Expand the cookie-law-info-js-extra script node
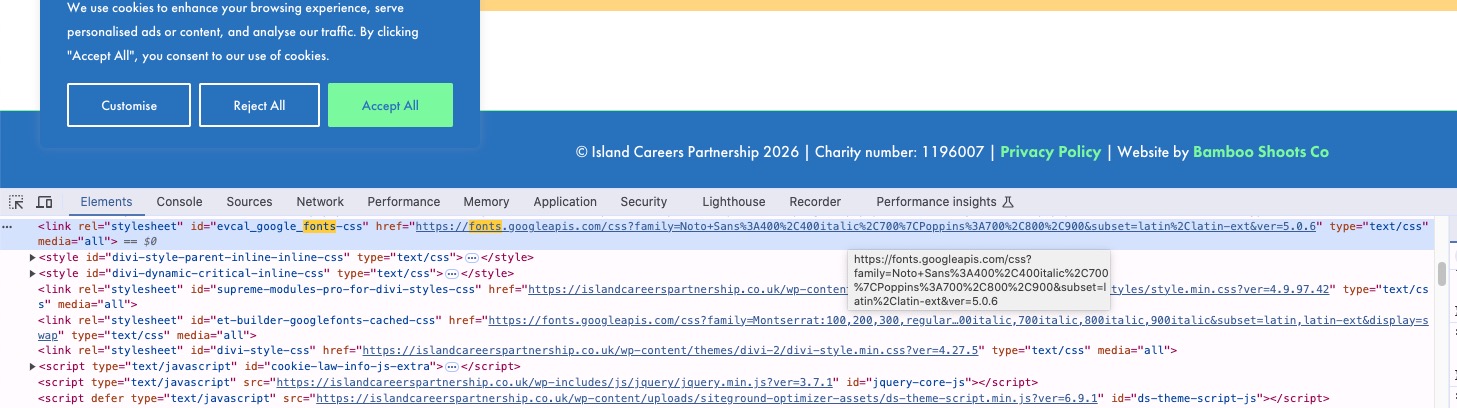Image resolution: width=1457 pixels, height=408 pixels. pos(33,367)
